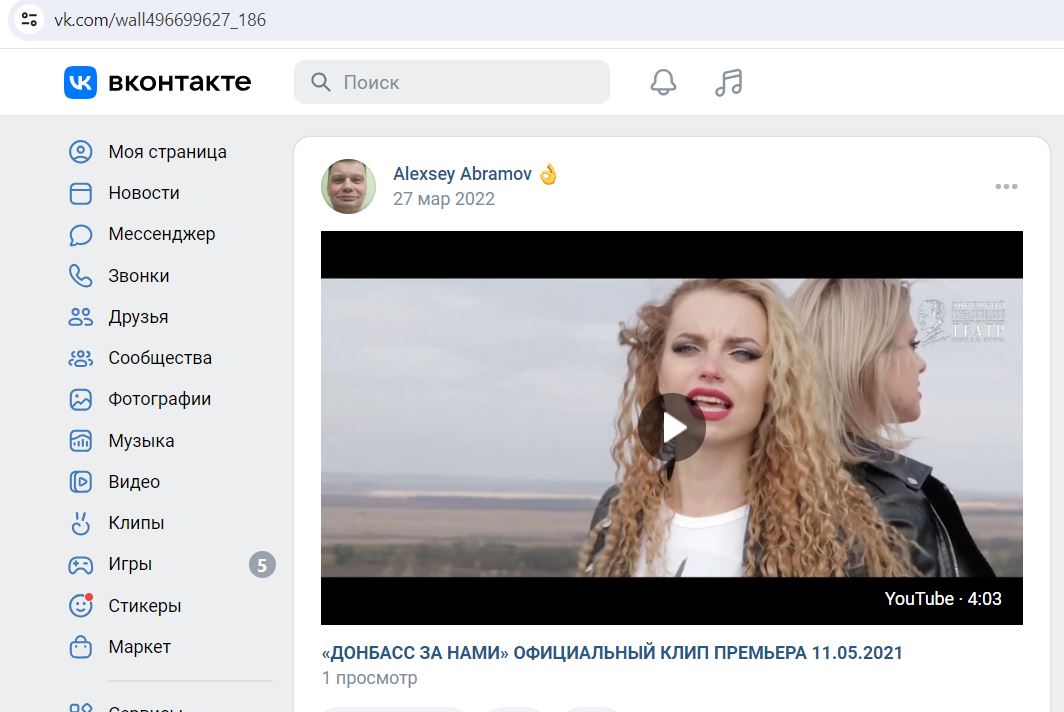Click the YouTube · 4:03 duration label
The height and width of the screenshot is (712, 1064).
pyautogui.click(x=943, y=599)
